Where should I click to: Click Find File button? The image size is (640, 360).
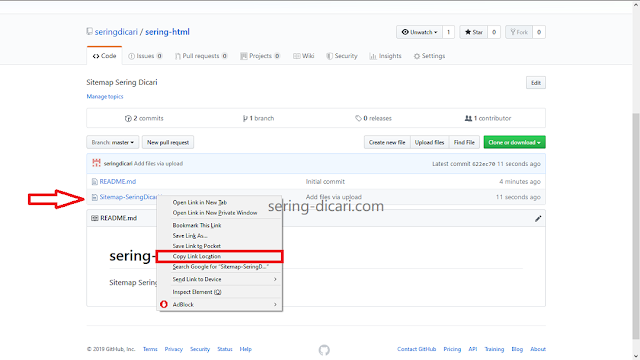(x=464, y=142)
